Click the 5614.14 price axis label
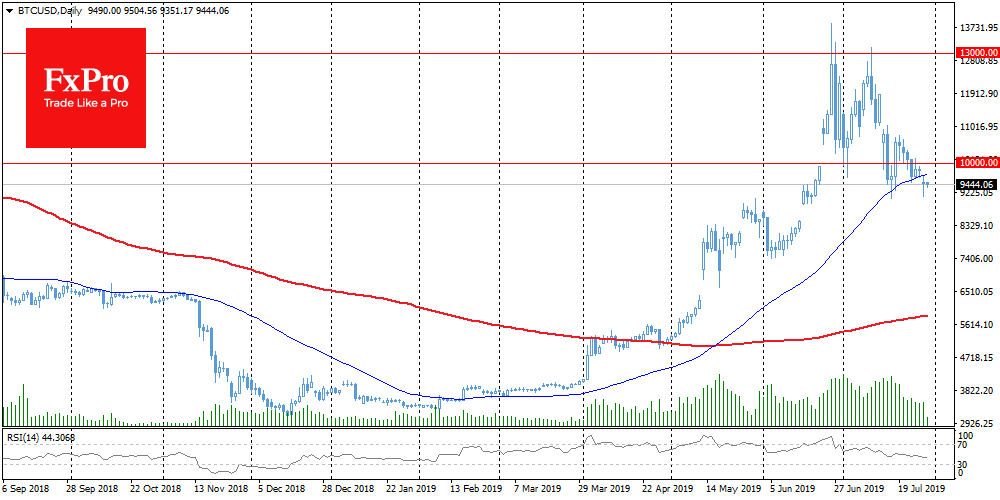This screenshot has width=1000, height=500. pos(975,325)
